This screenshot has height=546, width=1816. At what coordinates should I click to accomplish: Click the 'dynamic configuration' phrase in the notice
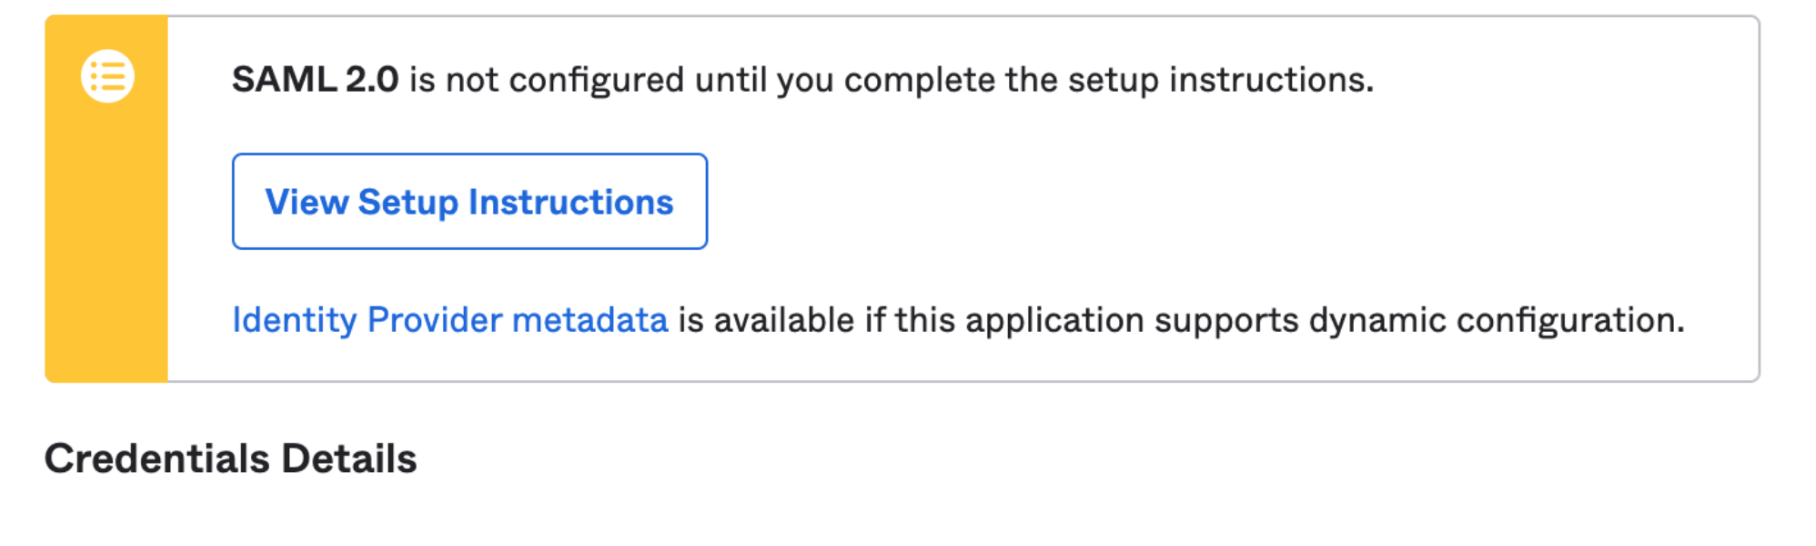pos(1496,321)
